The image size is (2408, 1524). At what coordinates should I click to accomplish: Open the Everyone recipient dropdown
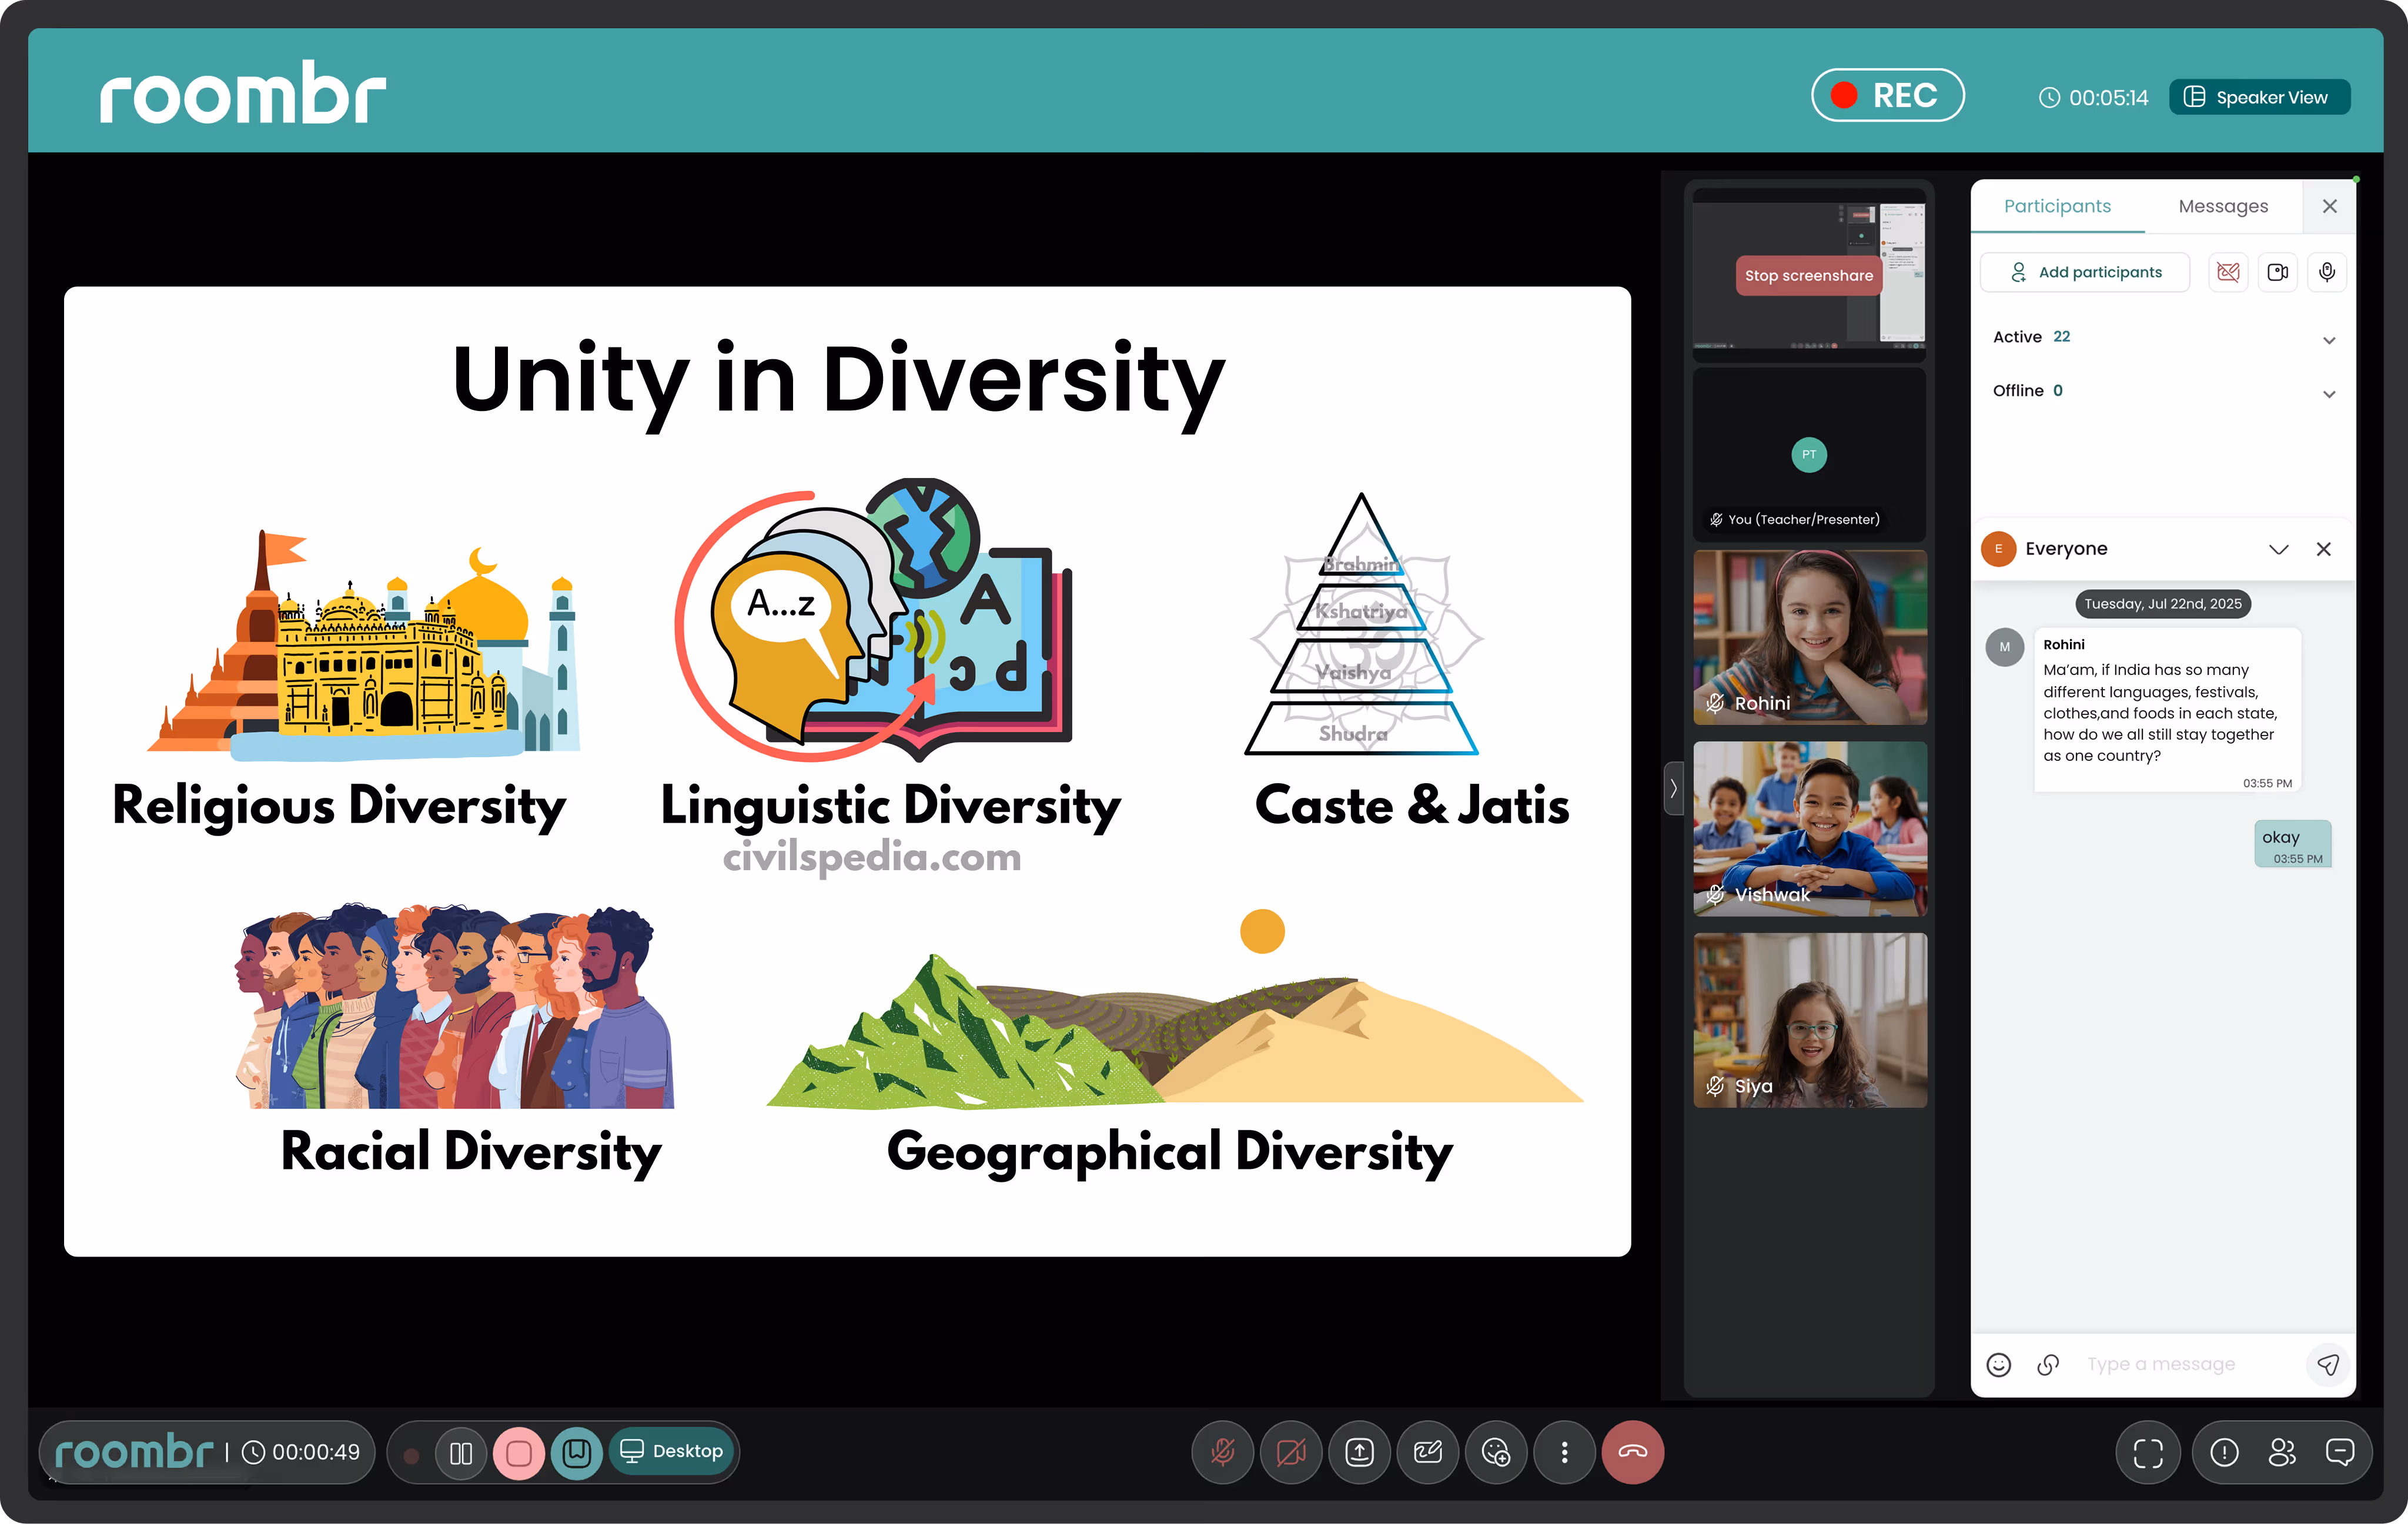(x=2278, y=549)
